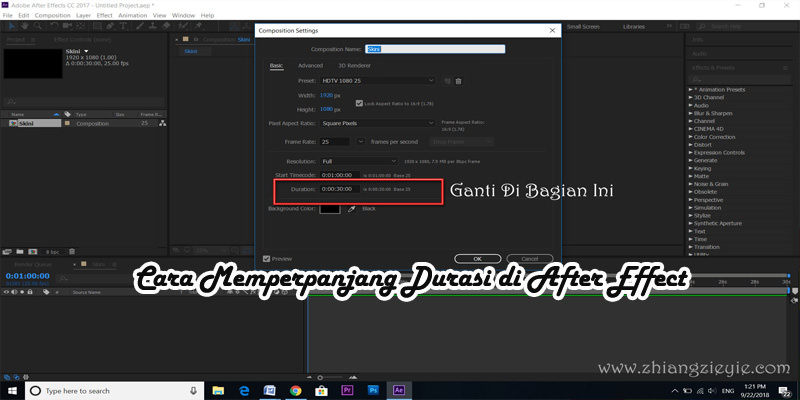800x400 pixels.
Task: Click the Cancel button in dialog
Action: coord(530,258)
